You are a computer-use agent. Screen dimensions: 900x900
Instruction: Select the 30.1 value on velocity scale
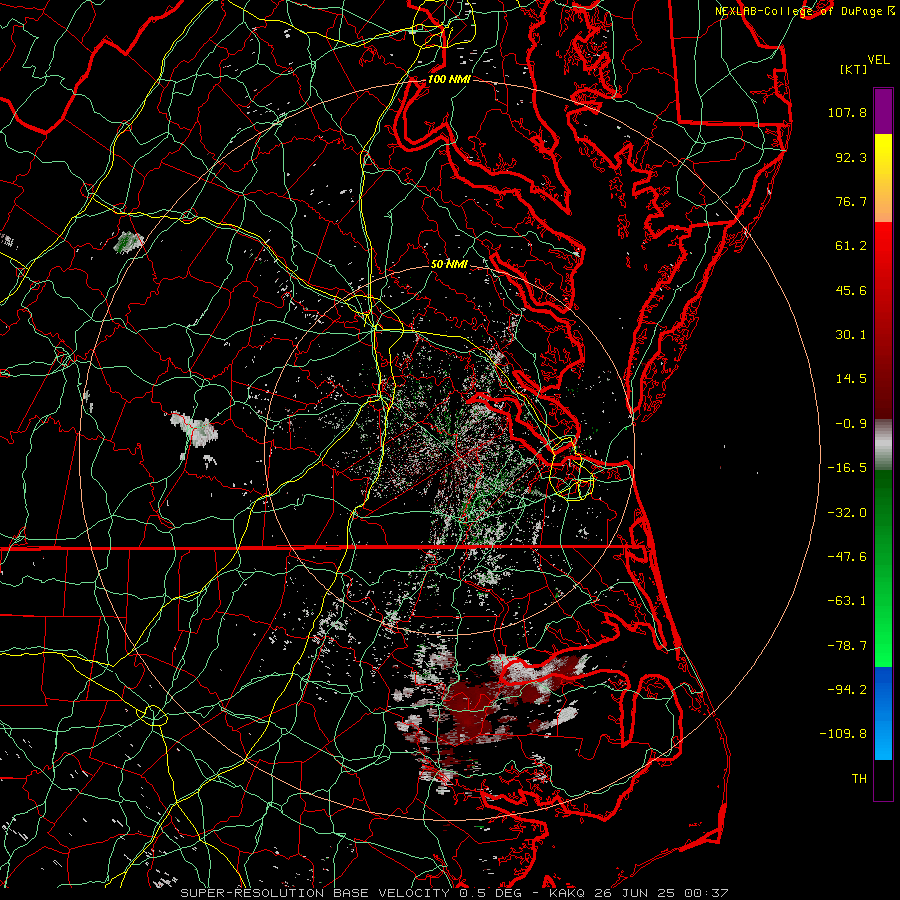[851, 335]
